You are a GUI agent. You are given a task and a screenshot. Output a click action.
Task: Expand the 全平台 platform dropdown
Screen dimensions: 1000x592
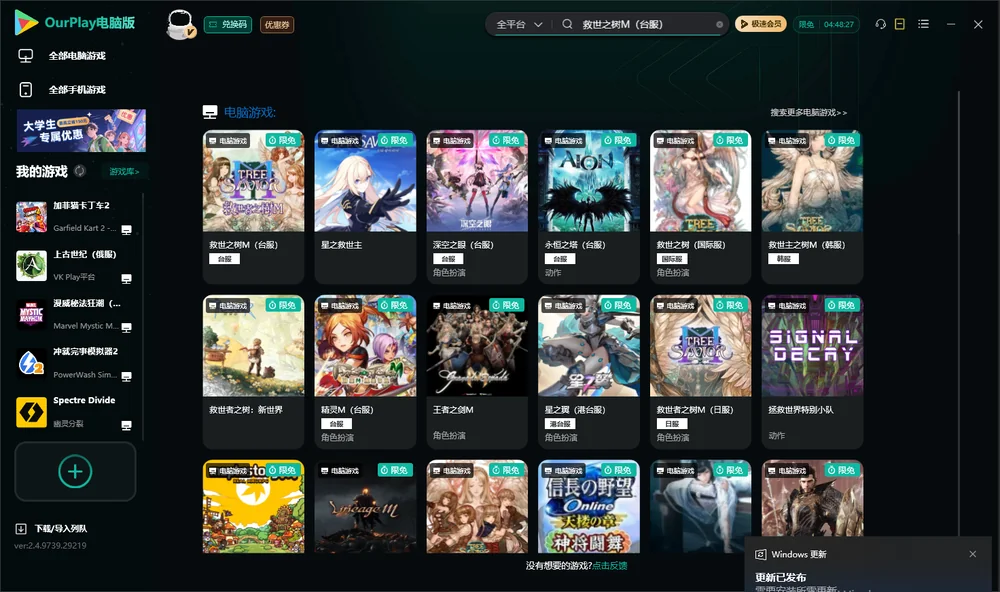519,24
